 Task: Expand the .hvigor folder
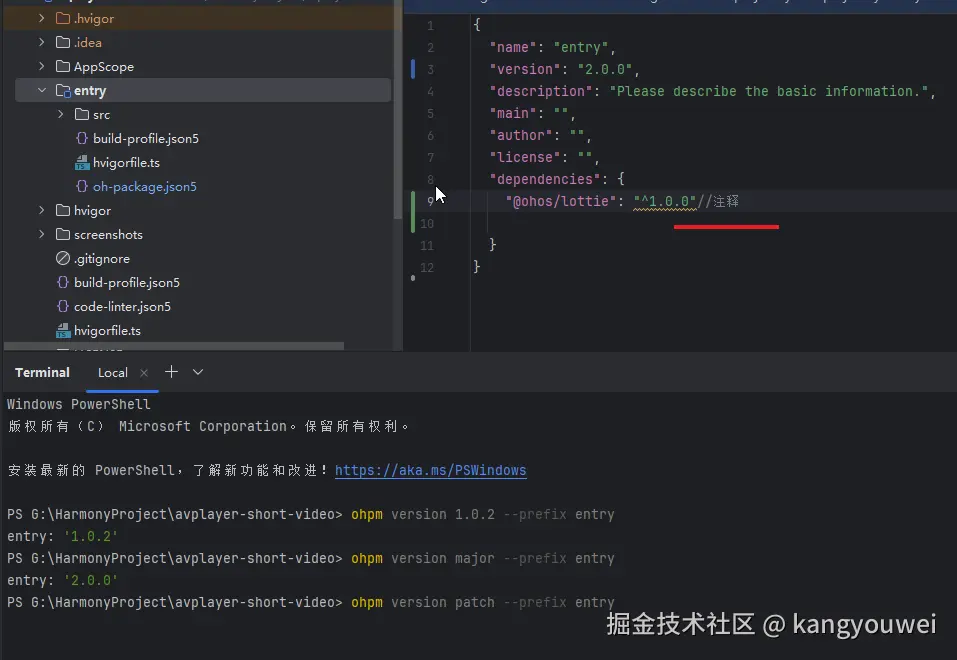point(42,18)
